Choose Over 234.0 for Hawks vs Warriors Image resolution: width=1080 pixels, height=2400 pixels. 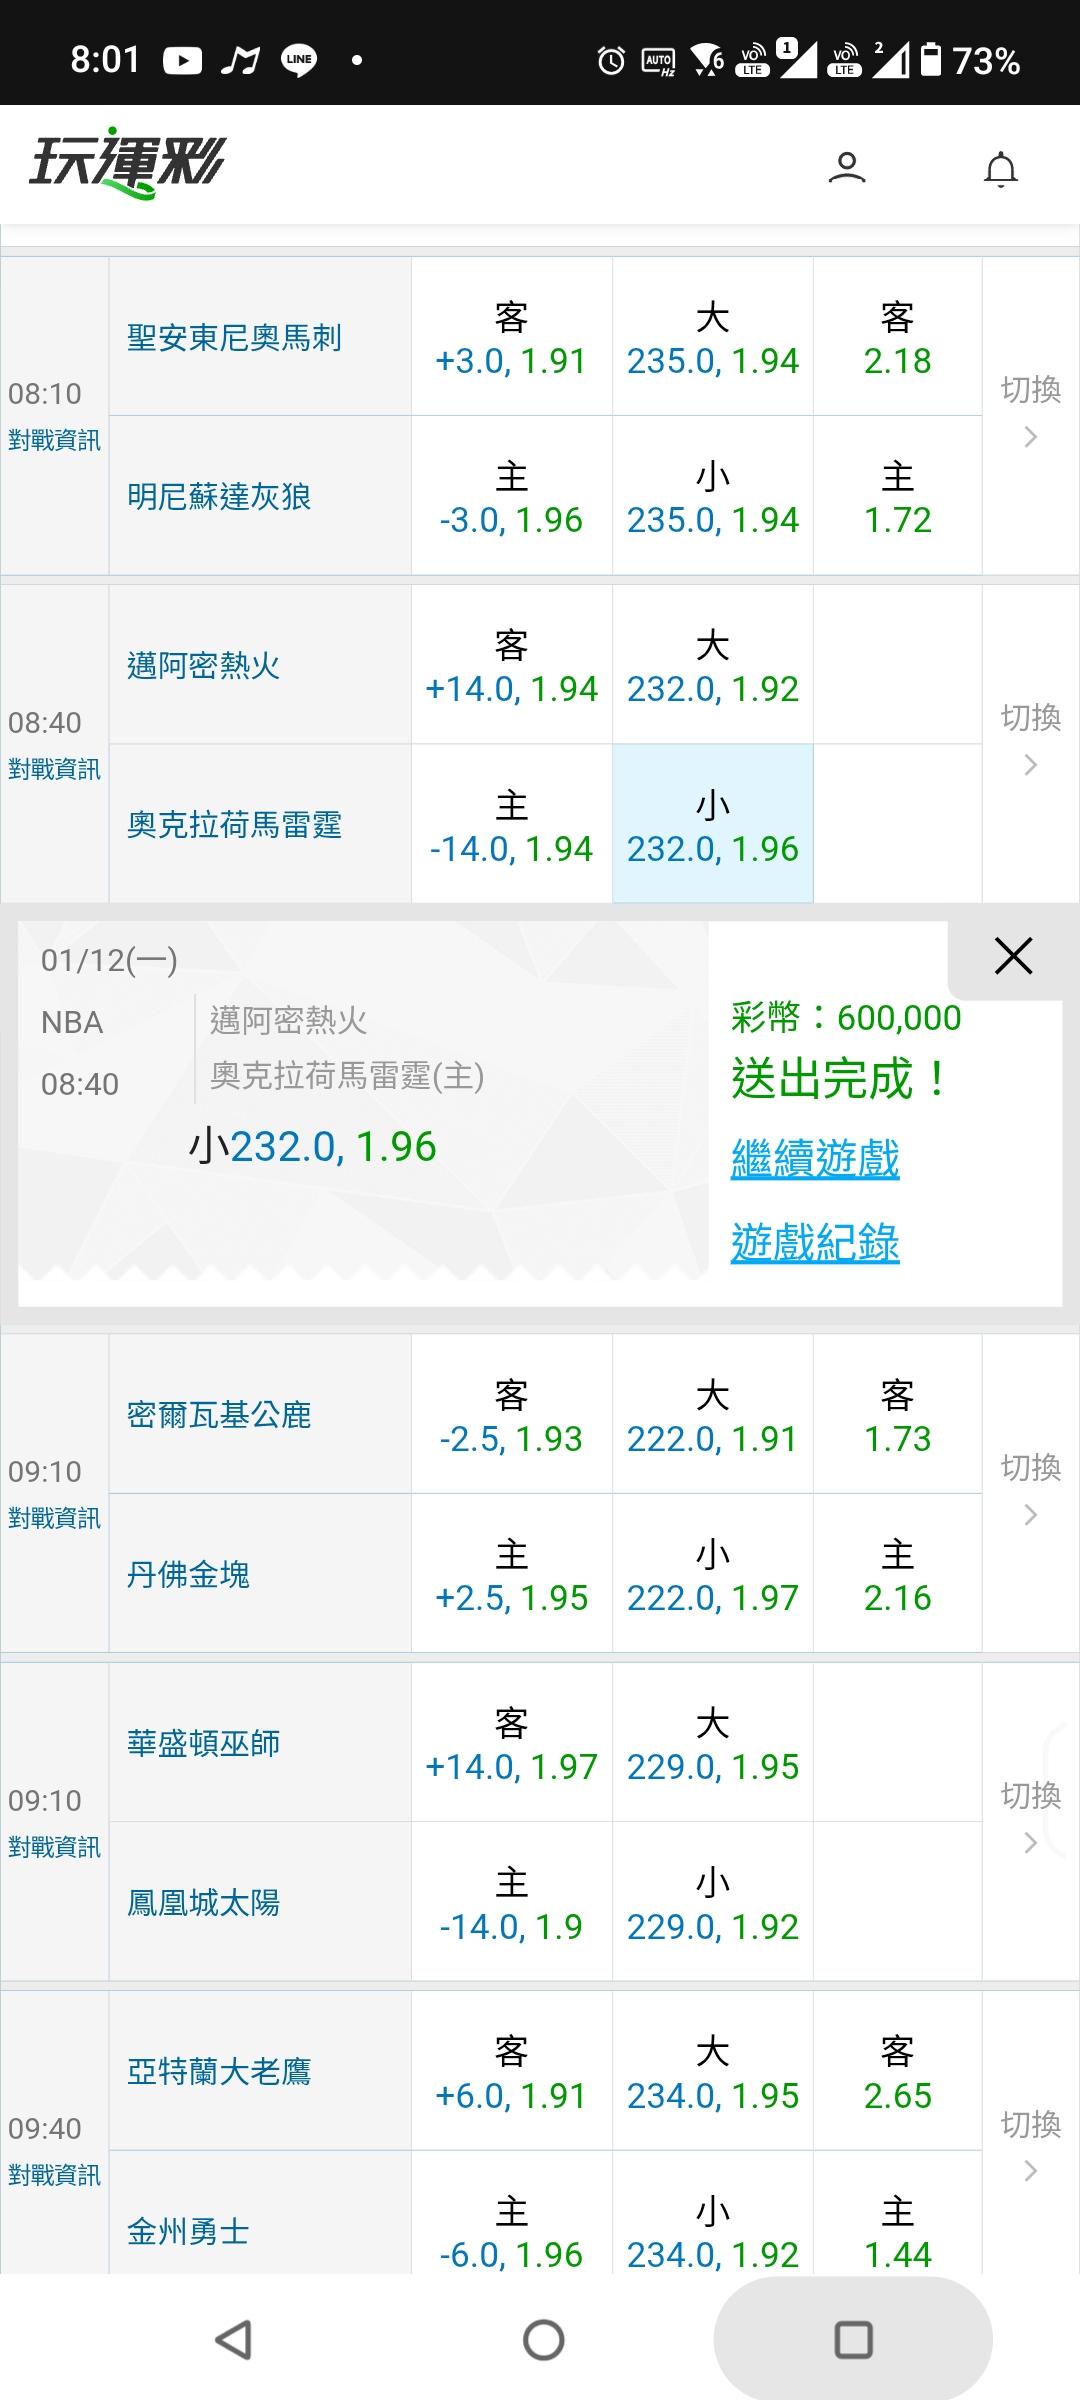(x=712, y=2072)
